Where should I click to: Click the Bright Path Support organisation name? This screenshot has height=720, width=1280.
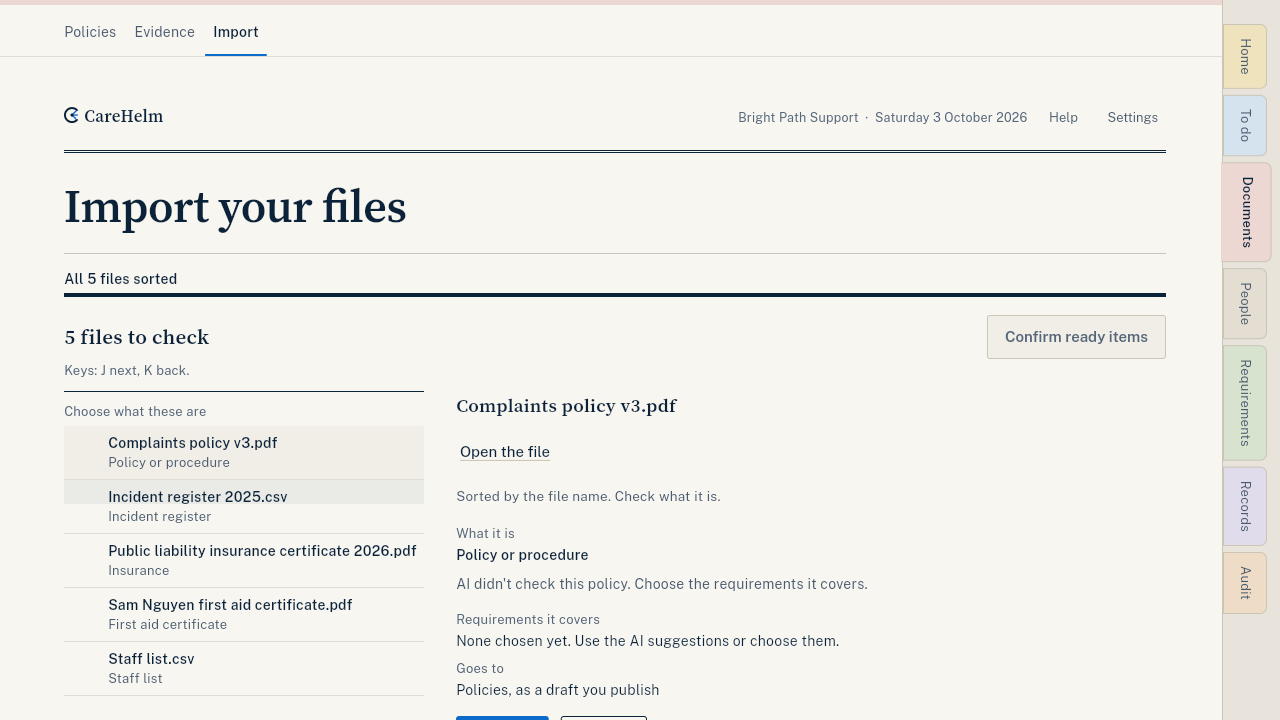pyautogui.click(x=798, y=117)
